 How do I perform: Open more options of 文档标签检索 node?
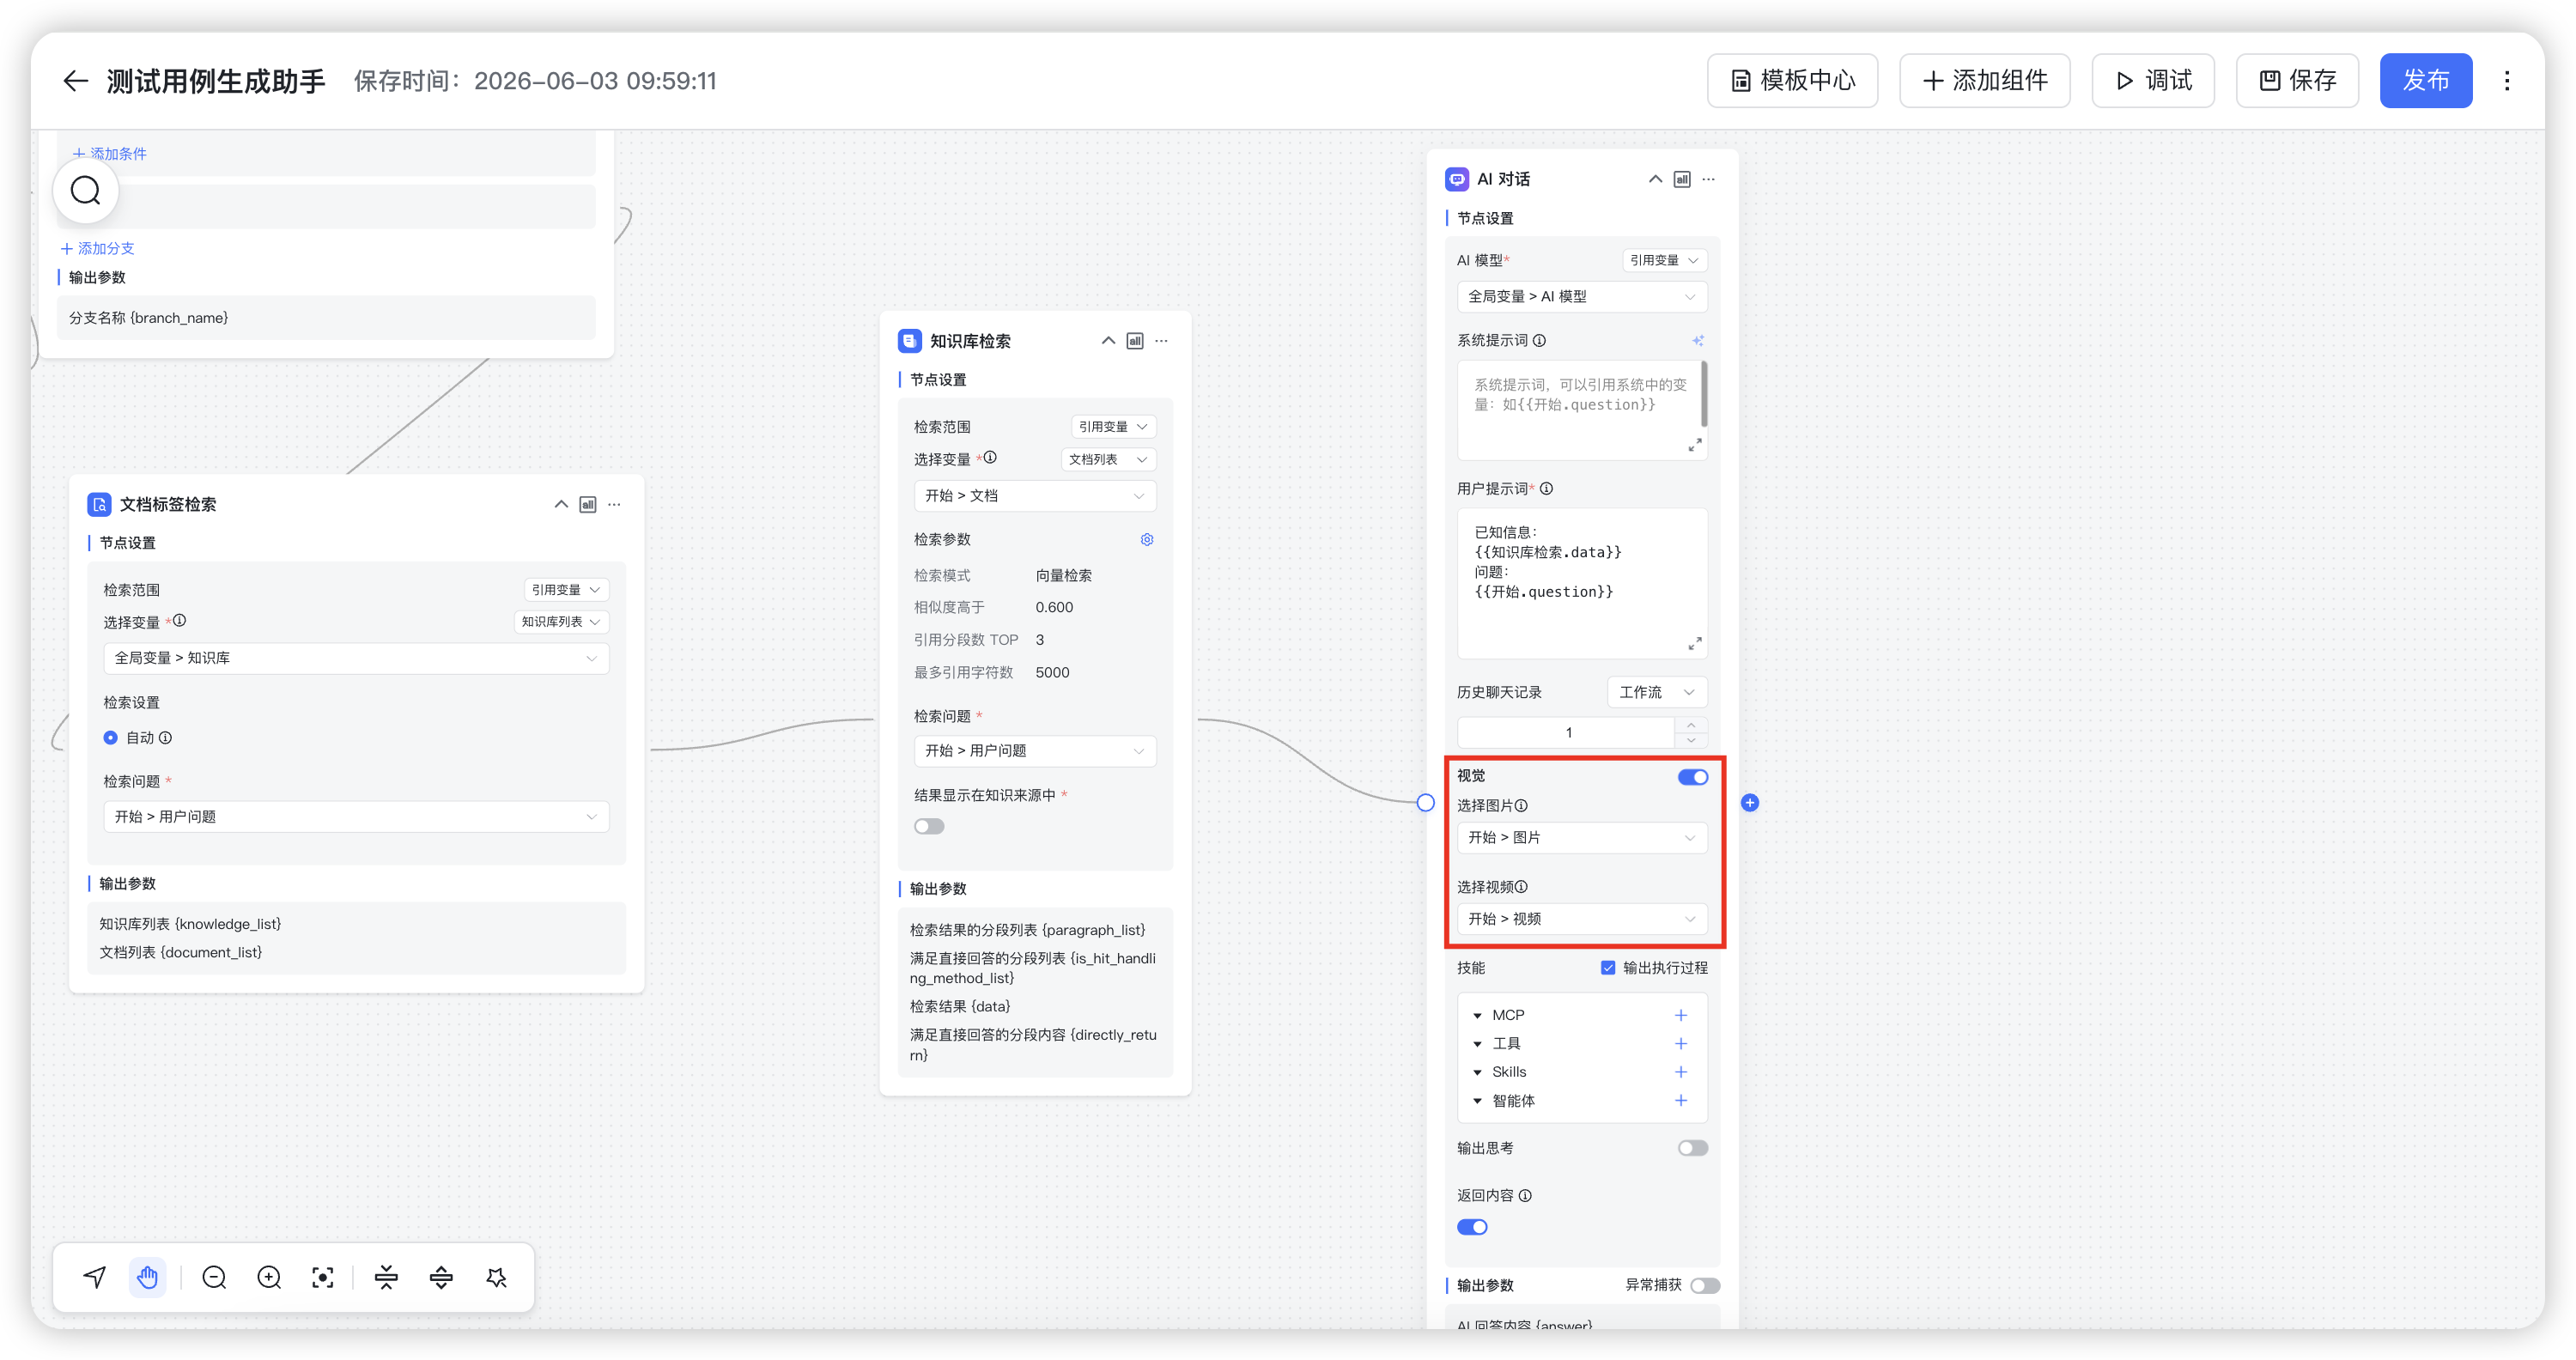[x=614, y=504]
